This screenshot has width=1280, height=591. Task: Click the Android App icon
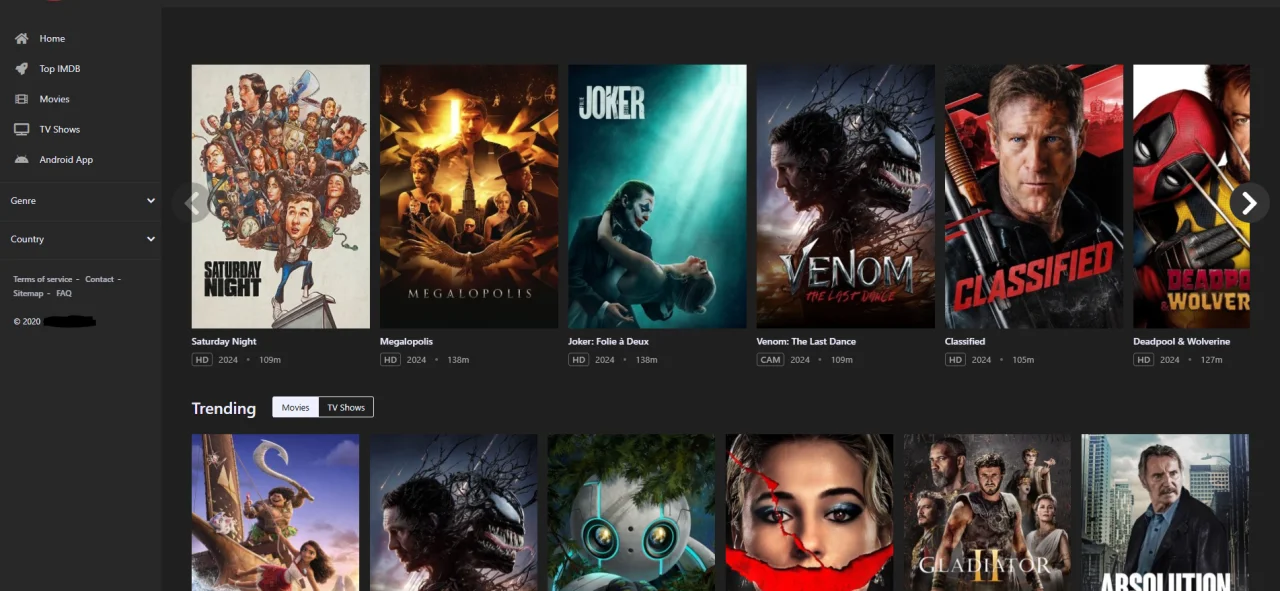point(21,160)
